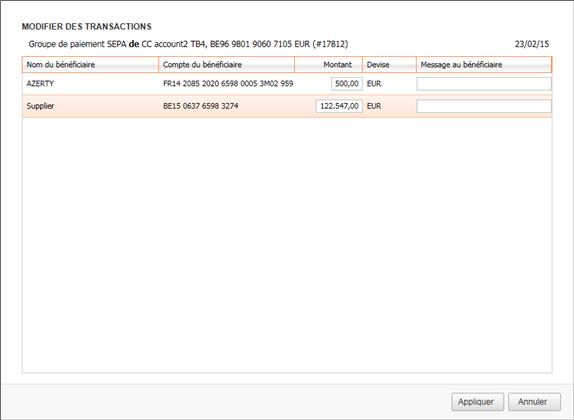
Task: Click the EUR currency cell for AZERTY
Action: pyautogui.click(x=374, y=84)
